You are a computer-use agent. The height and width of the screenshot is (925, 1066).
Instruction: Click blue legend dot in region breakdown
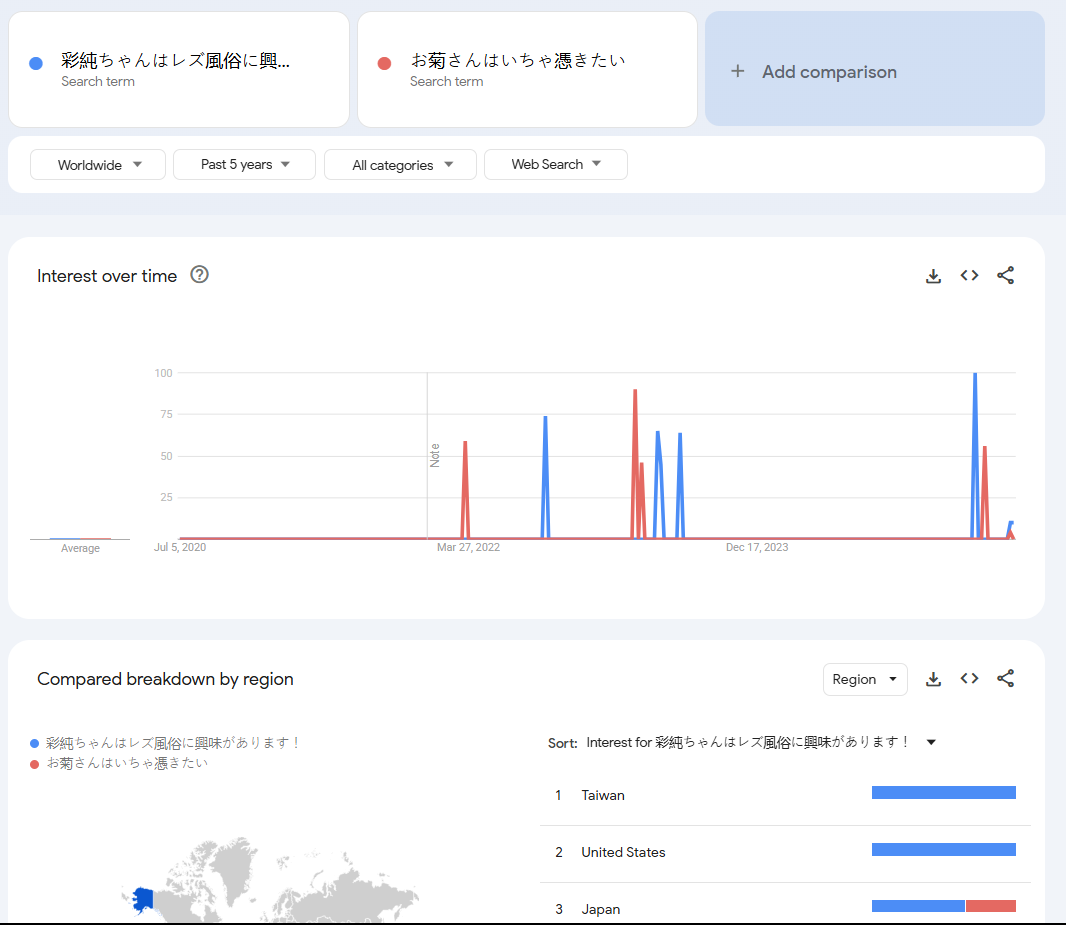(35, 744)
